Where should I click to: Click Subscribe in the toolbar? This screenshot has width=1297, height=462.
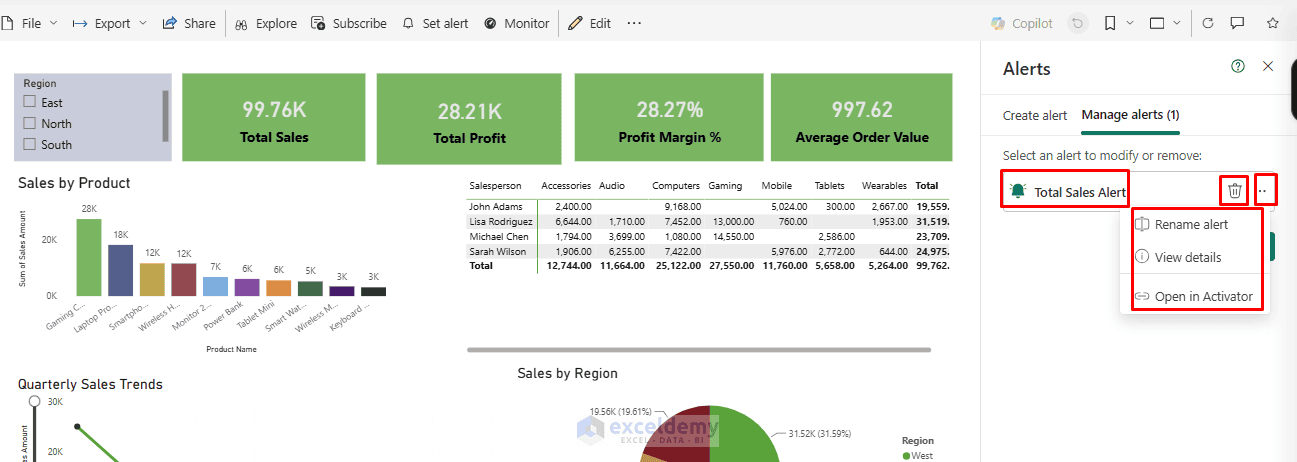tap(349, 23)
